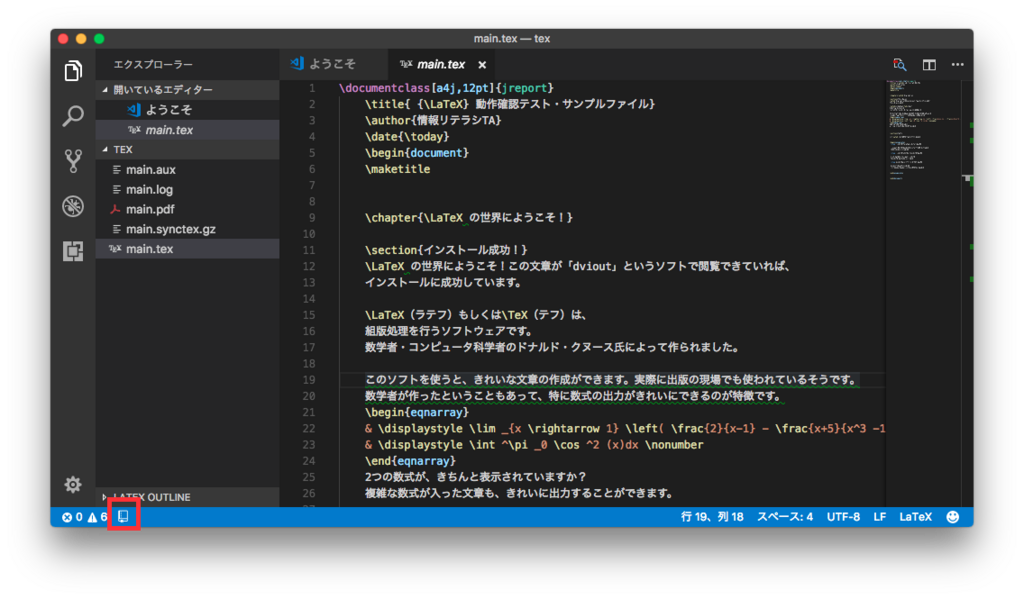
Task: Click the minimap code overview
Action: tap(923, 131)
